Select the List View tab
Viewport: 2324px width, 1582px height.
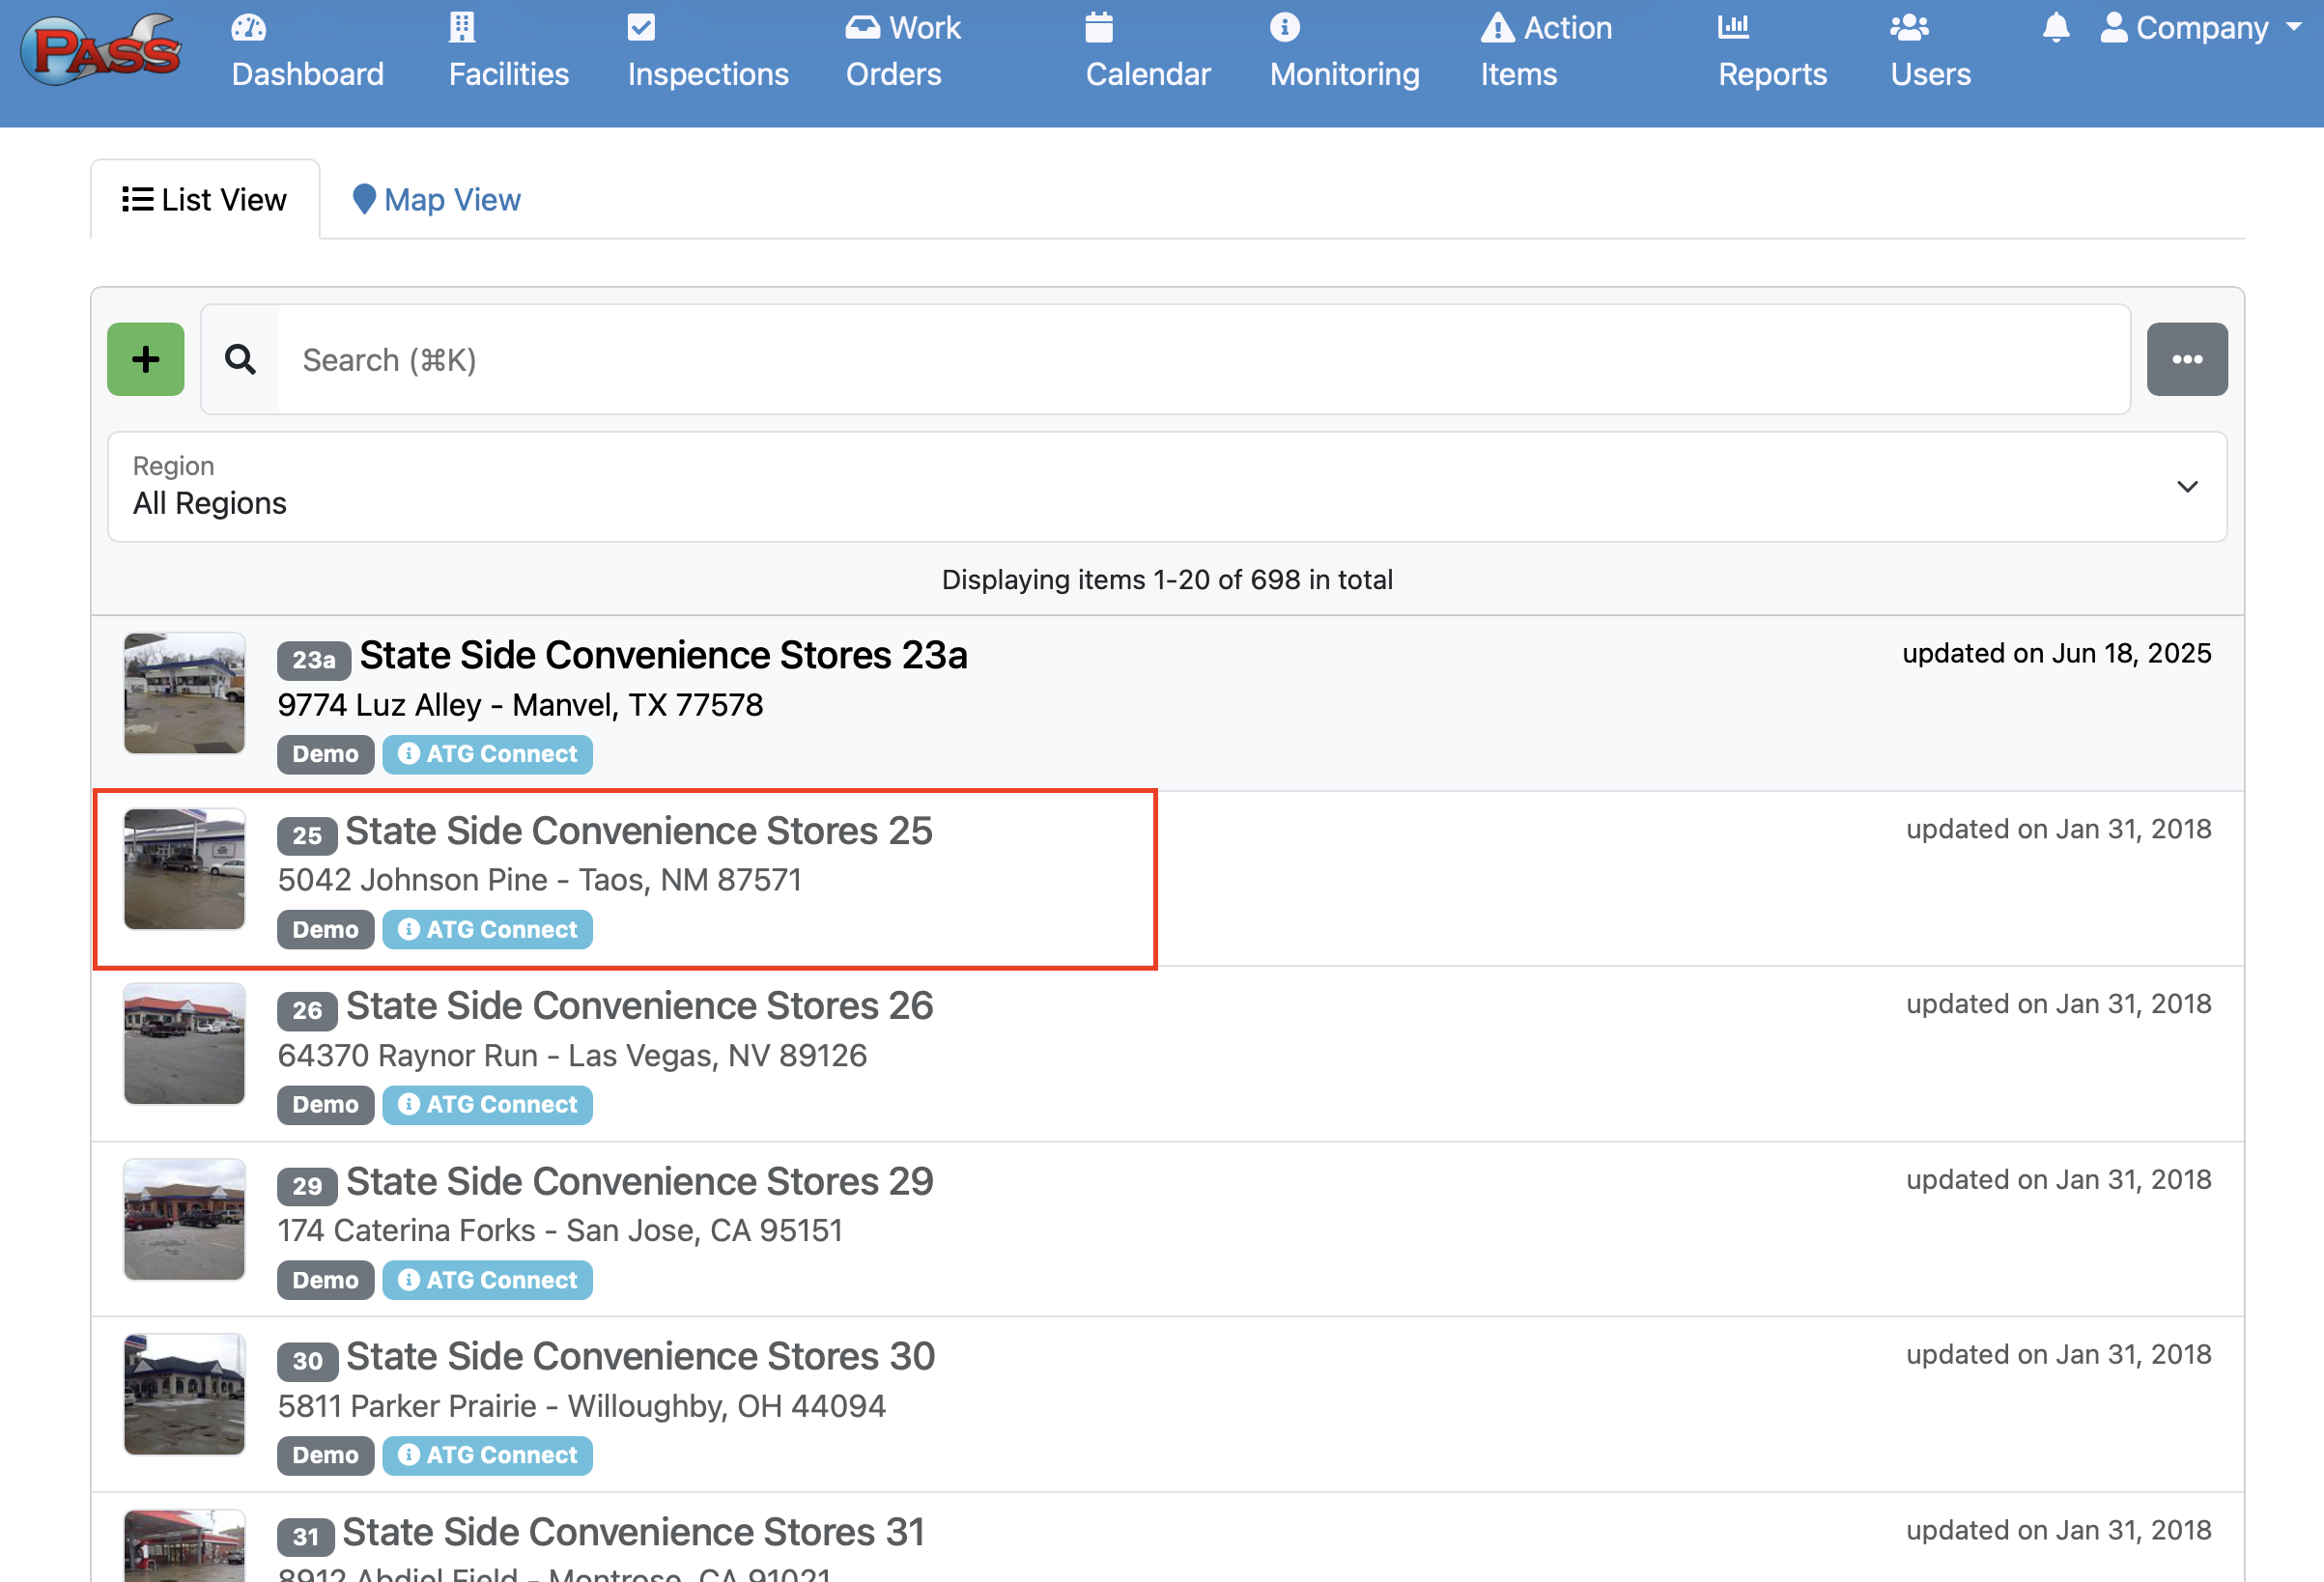205,200
